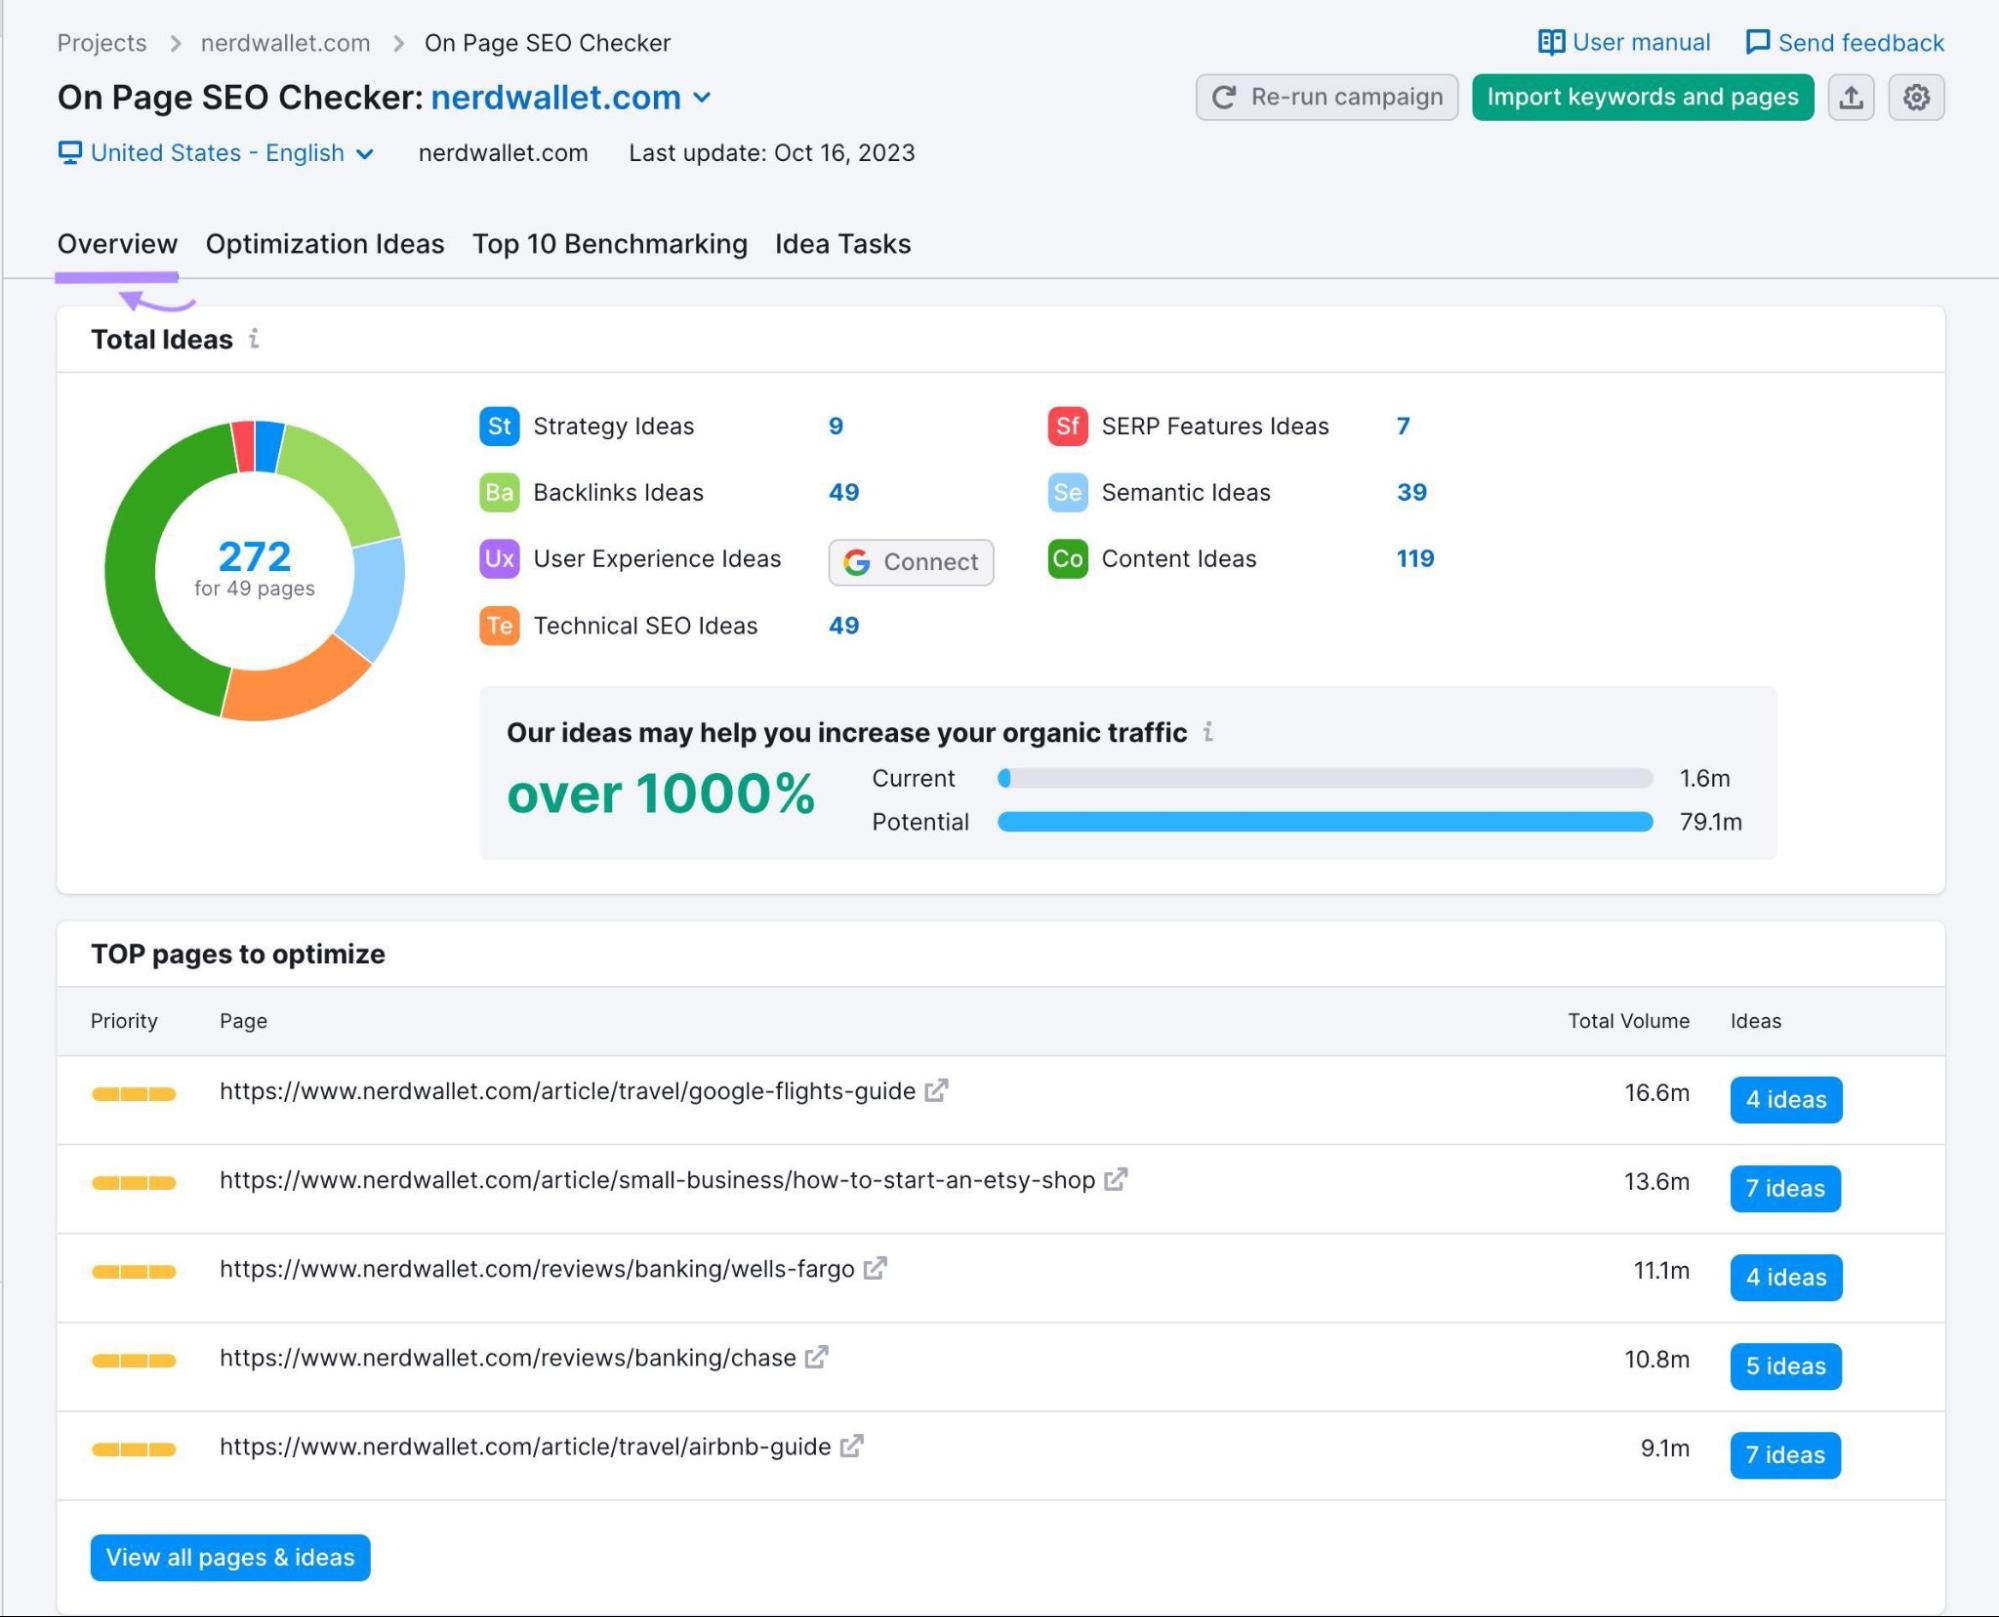Open United States - English location dropdown

point(216,153)
